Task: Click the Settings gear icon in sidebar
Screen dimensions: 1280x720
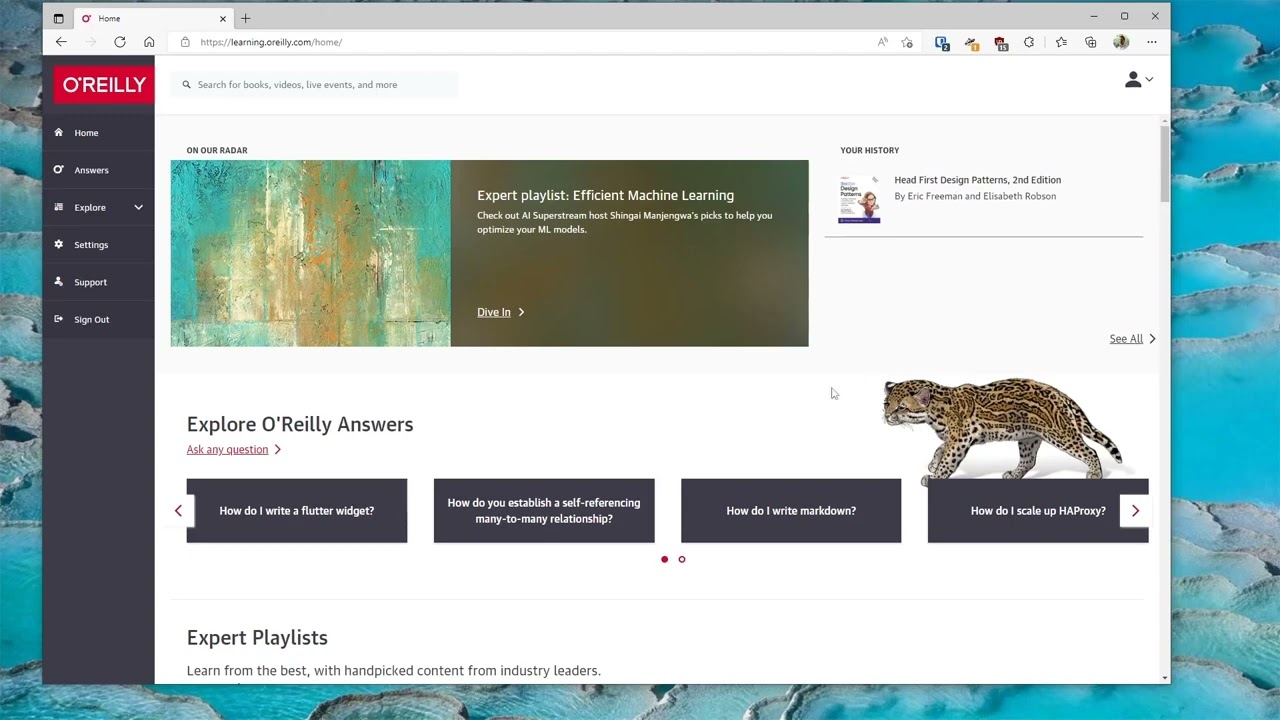Action: click(58, 244)
